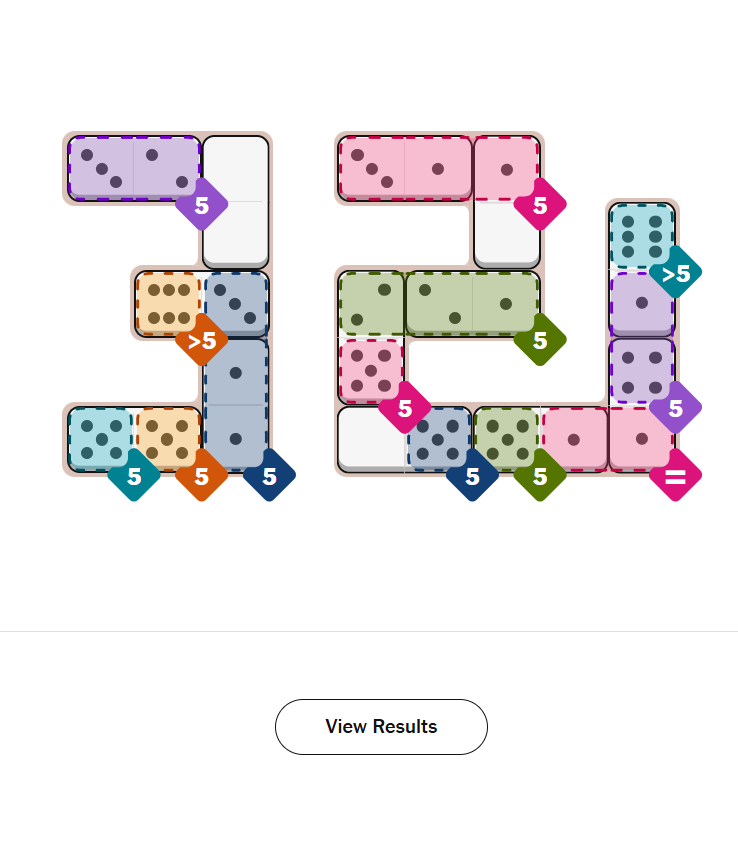Click purple 5 badge below purple four-pip tile
The image size is (738, 842).
pos(675,408)
